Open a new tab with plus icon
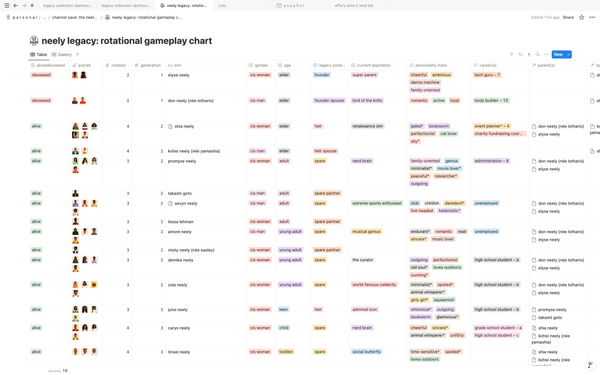Screen dimensions: 600x375 (32, 5)
